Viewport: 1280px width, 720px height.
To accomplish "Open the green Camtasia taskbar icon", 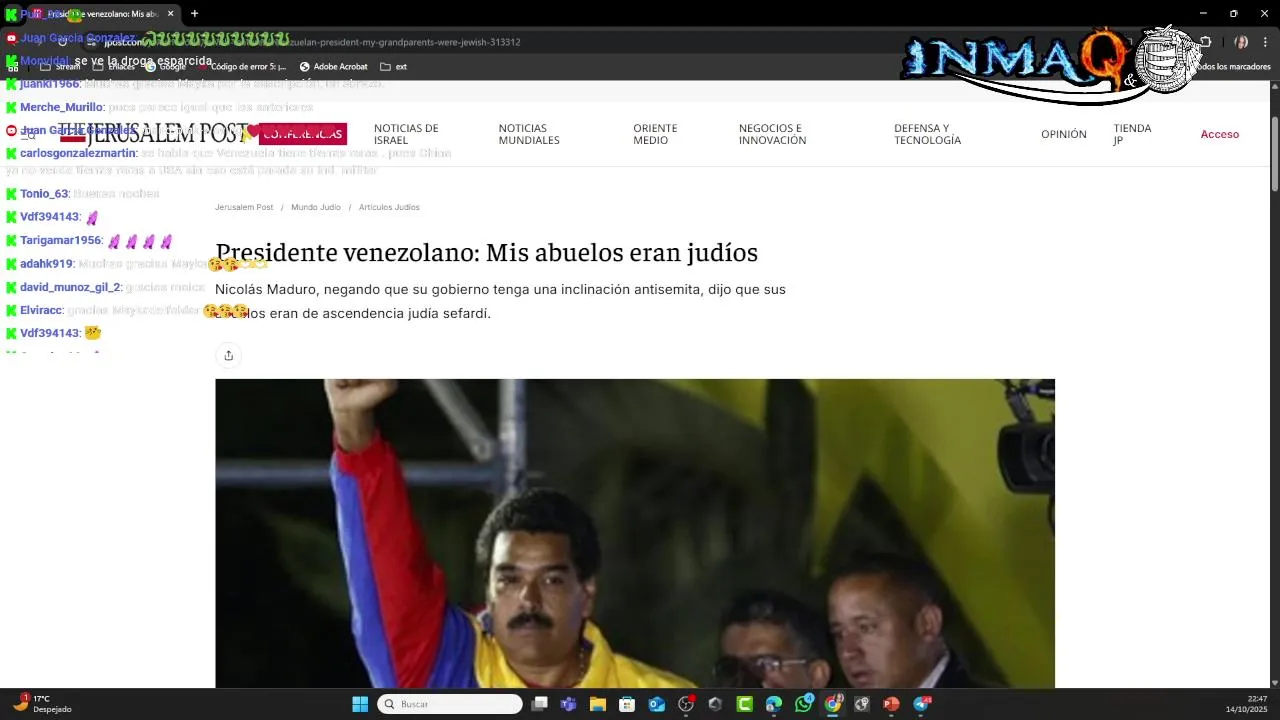I will (x=745, y=704).
